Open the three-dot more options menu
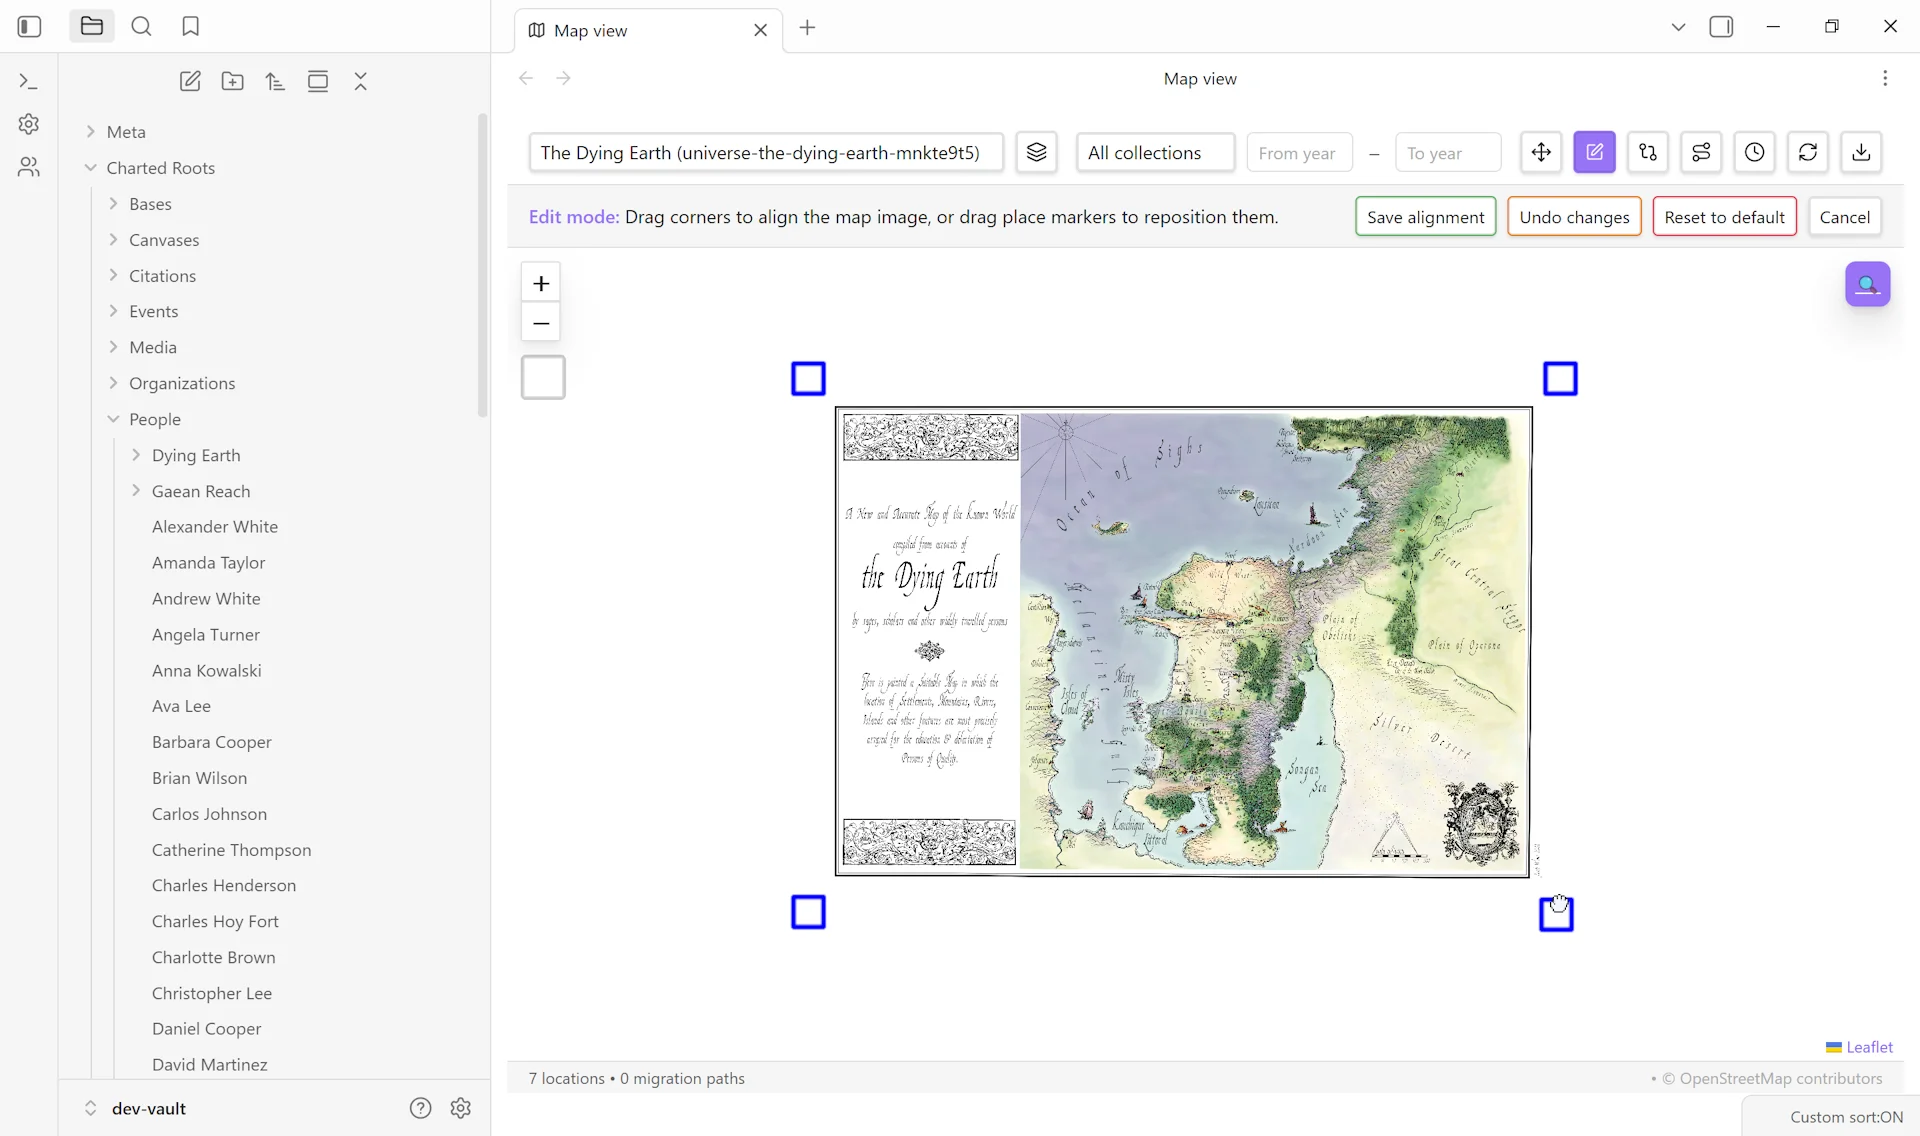 click(x=1885, y=78)
